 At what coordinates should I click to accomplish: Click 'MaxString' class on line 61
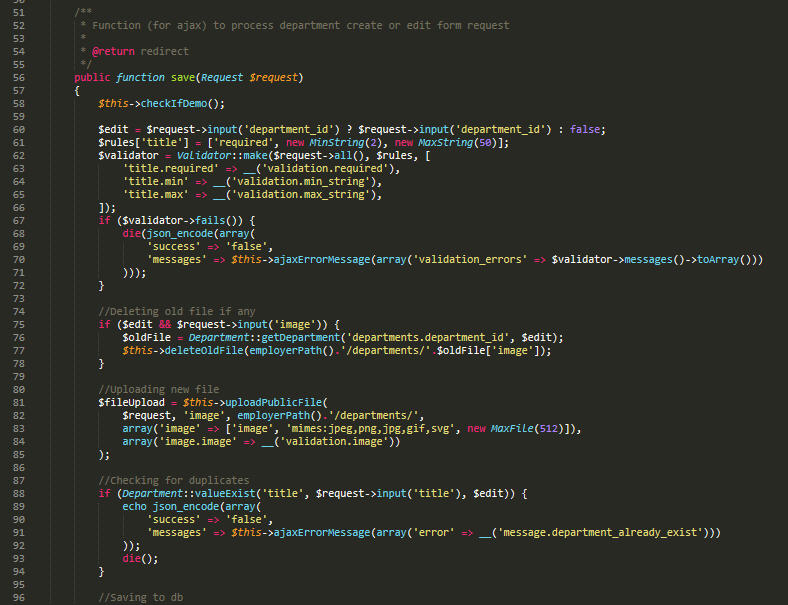click(446, 143)
